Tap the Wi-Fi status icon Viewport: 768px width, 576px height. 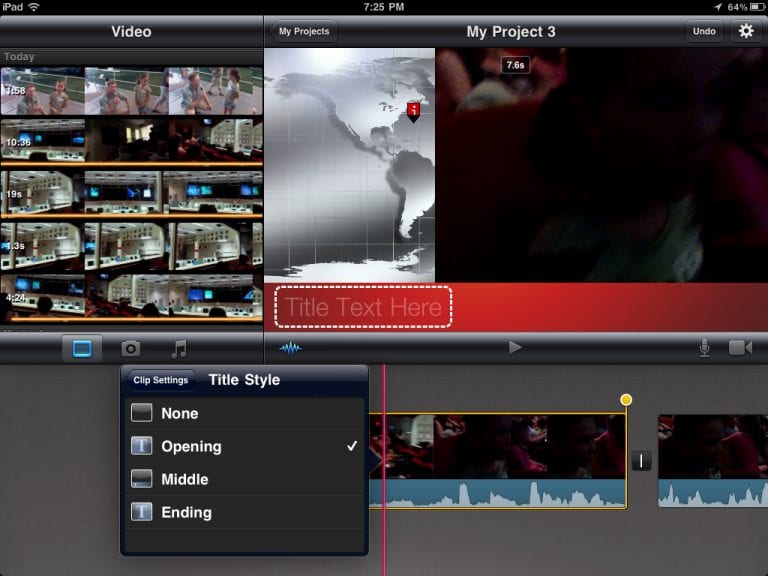pos(33,7)
